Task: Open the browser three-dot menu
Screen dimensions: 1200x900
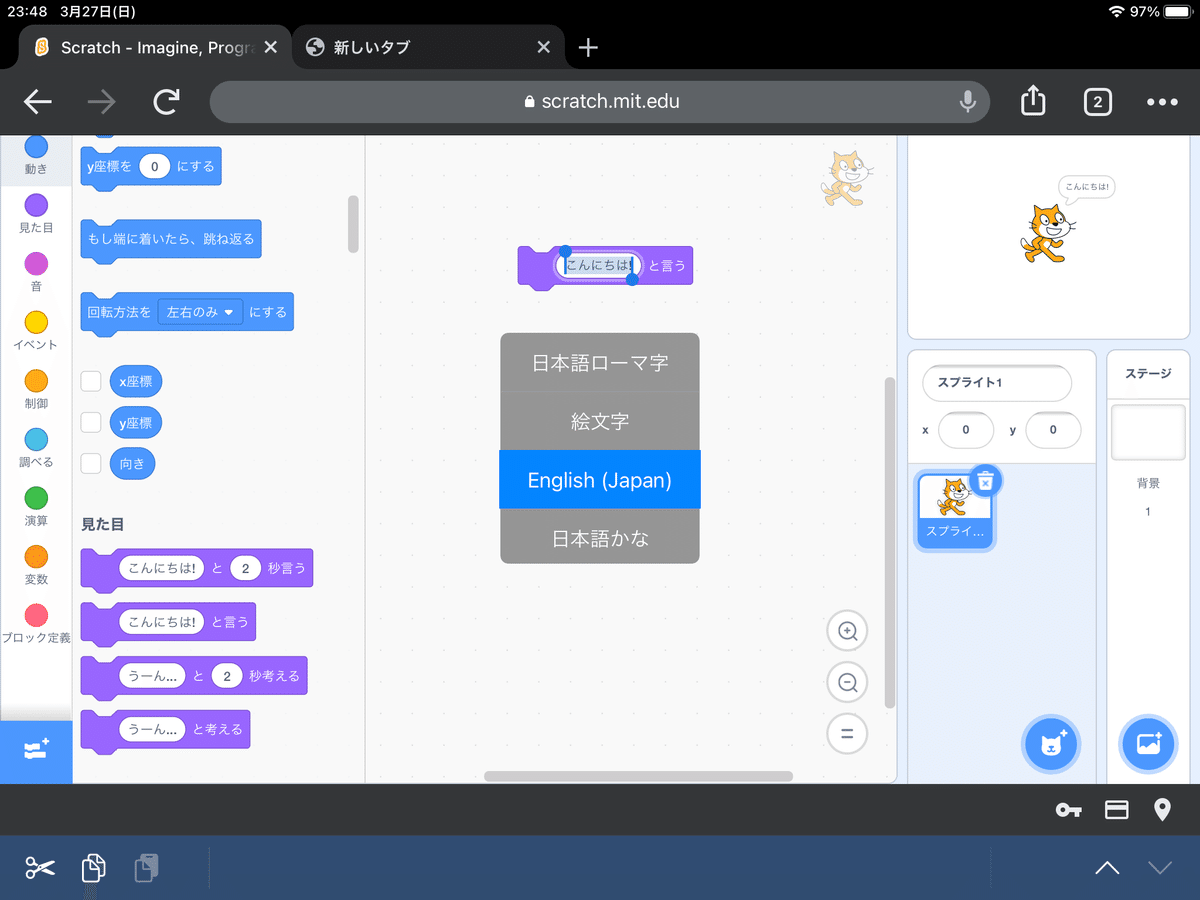Action: [x=1162, y=102]
